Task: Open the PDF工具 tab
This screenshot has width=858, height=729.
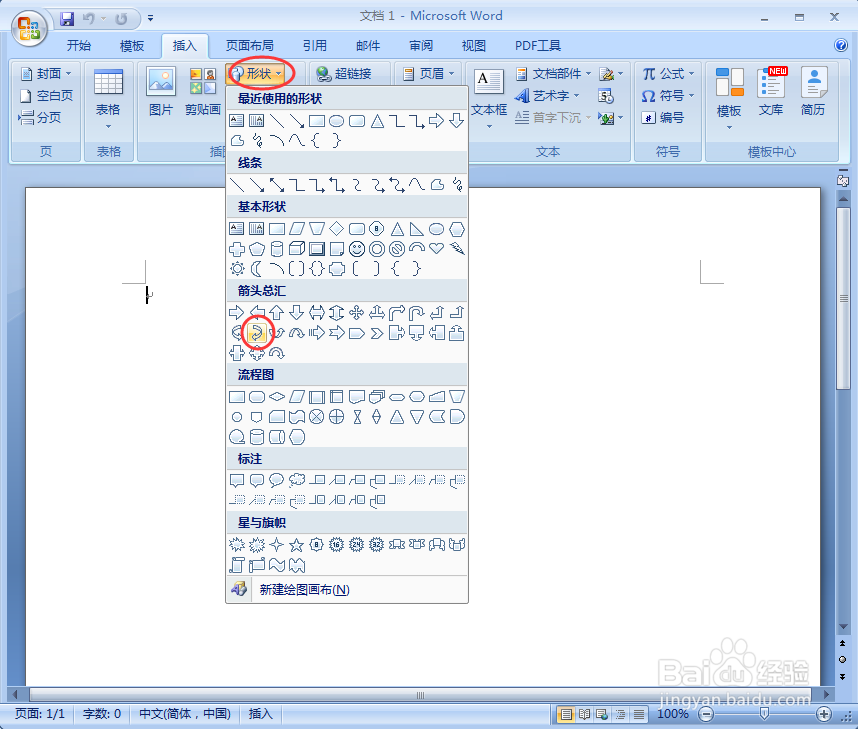Action: 538,45
